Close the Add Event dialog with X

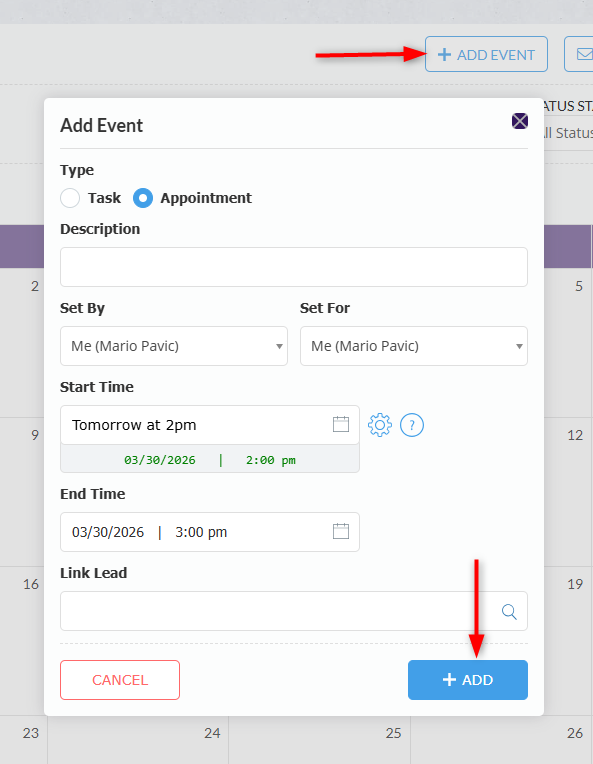519,121
